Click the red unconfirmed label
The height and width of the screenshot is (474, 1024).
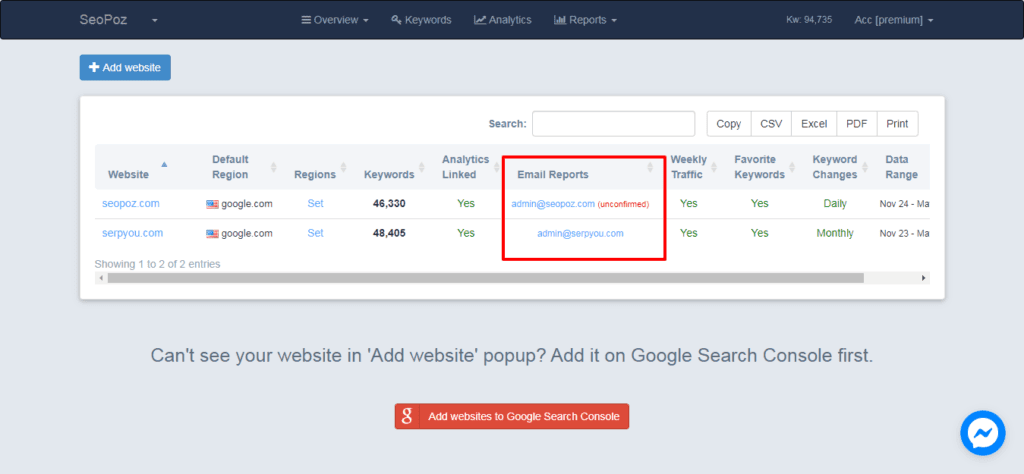[623, 204]
